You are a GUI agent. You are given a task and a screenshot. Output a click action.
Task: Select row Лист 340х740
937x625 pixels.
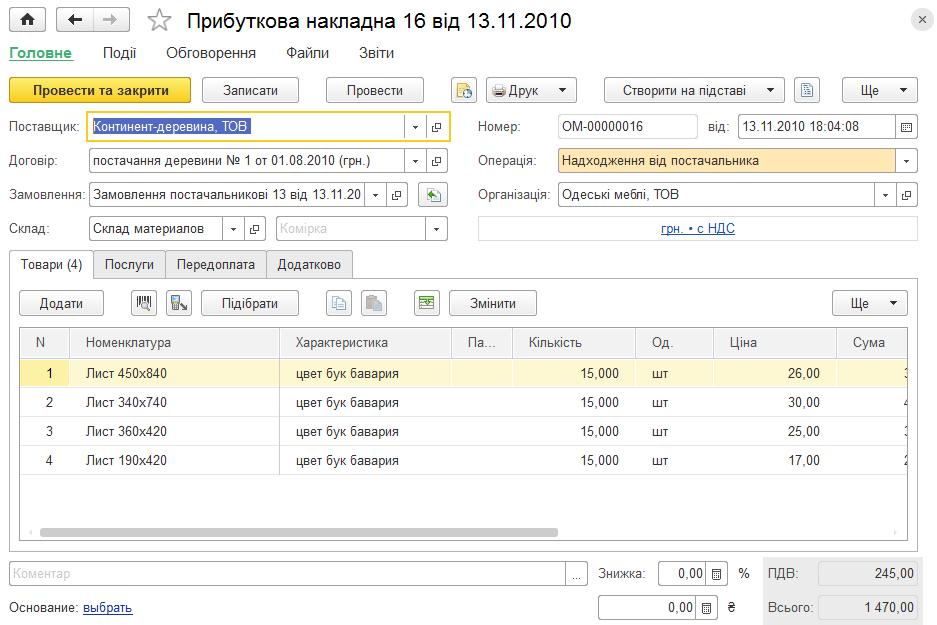coord(463,403)
